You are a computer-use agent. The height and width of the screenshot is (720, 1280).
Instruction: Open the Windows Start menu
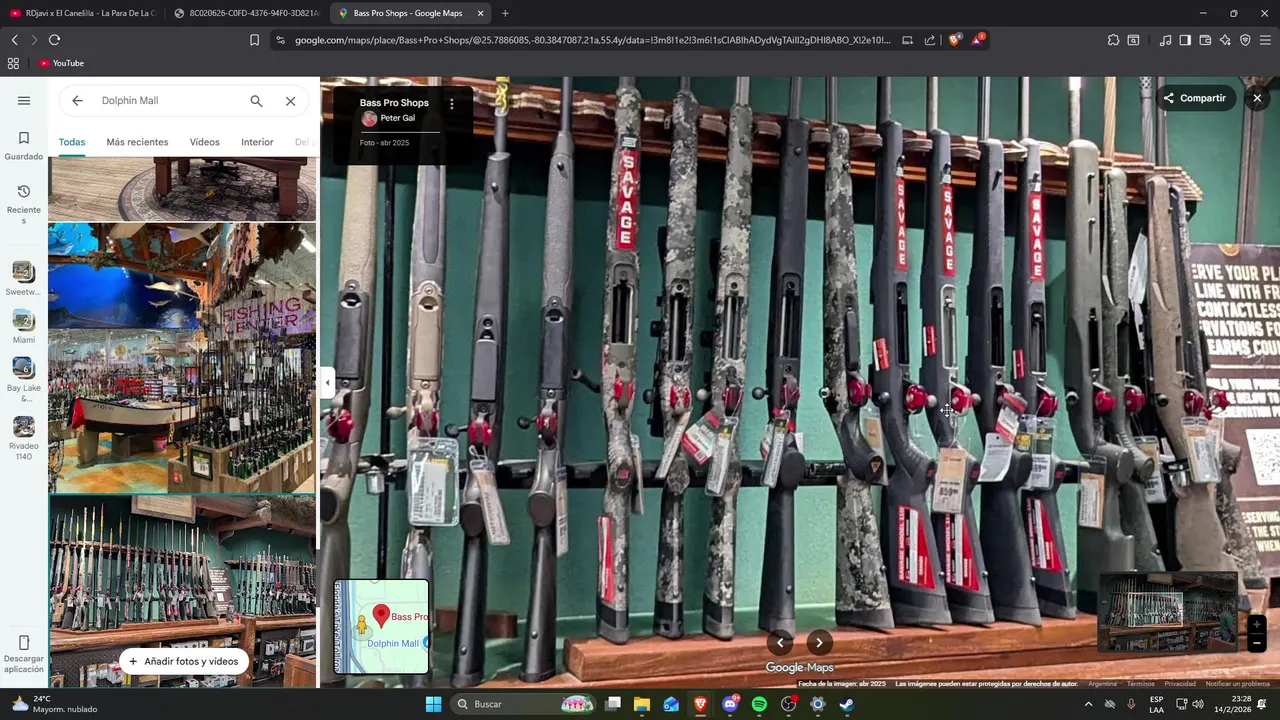pos(433,704)
